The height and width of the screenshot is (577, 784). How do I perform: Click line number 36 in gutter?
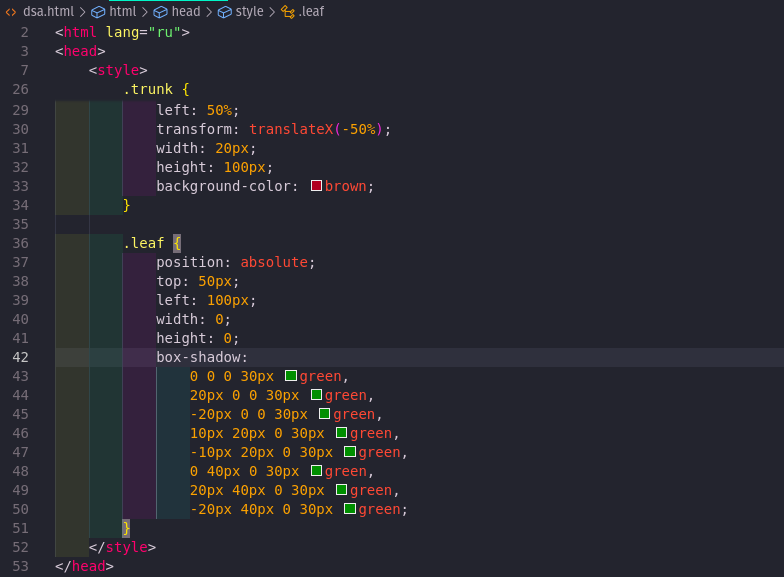(x=20, y=243)
